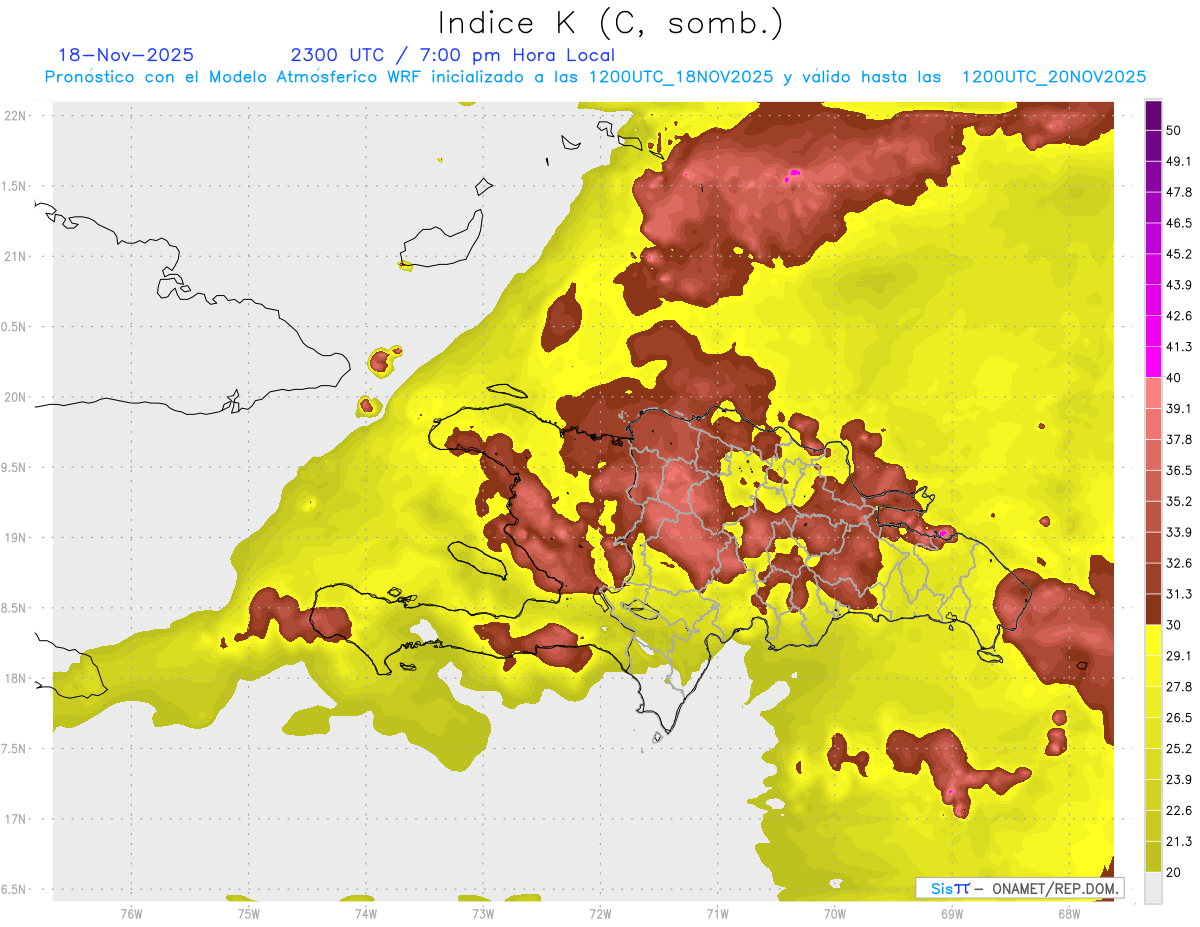Click the color scale label "36.5"
The width and height of the screenshot is (1200, 927).
[1178, 470]
